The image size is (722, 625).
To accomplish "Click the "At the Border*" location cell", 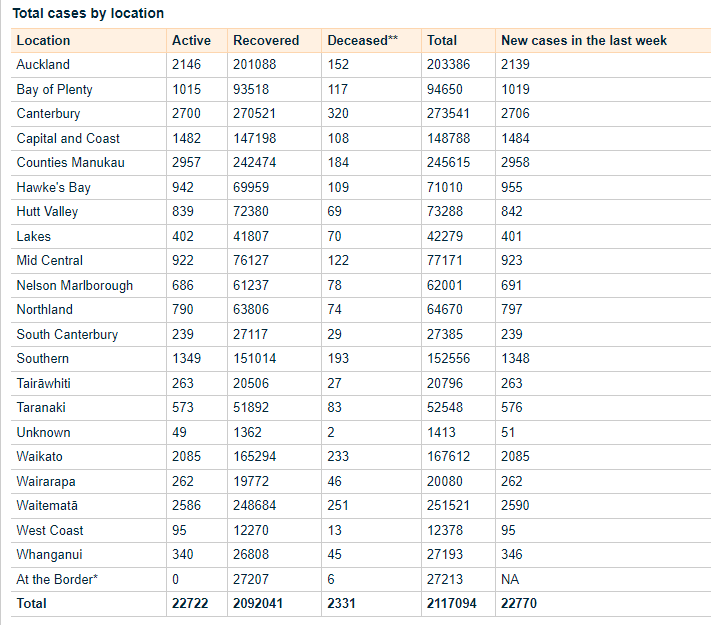I will pyautogui.click(x=57, y=579).
